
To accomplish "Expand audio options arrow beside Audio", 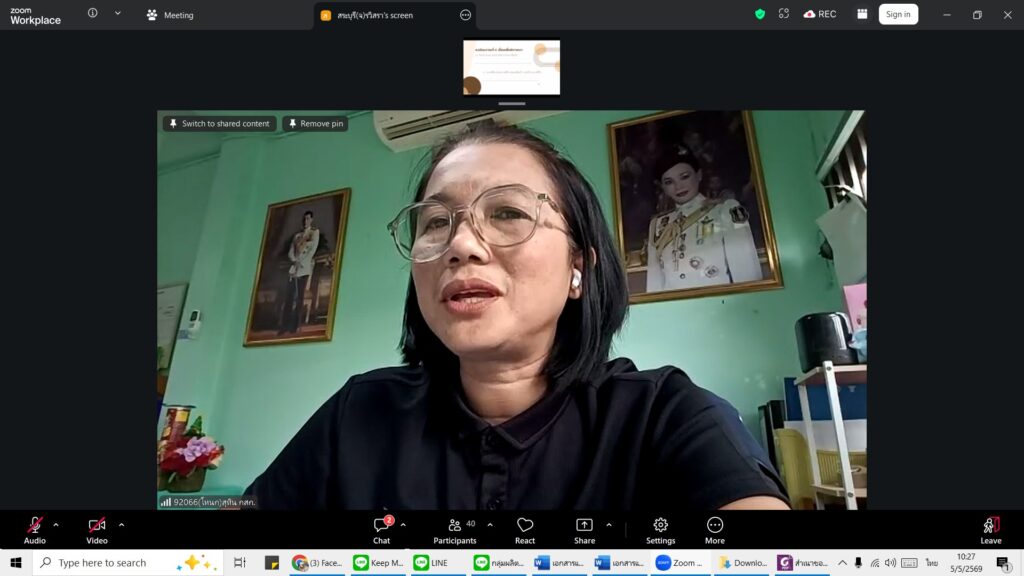I will click(56, 524).
